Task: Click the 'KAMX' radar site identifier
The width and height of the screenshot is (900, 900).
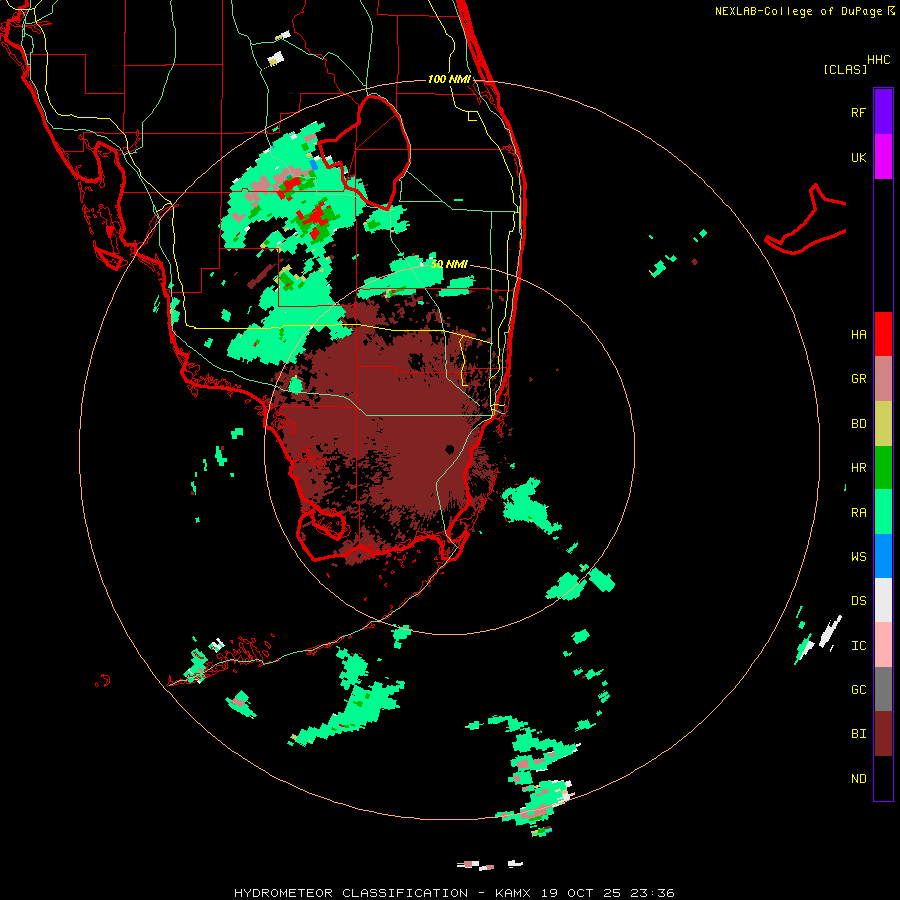Action: click(513, 893)
